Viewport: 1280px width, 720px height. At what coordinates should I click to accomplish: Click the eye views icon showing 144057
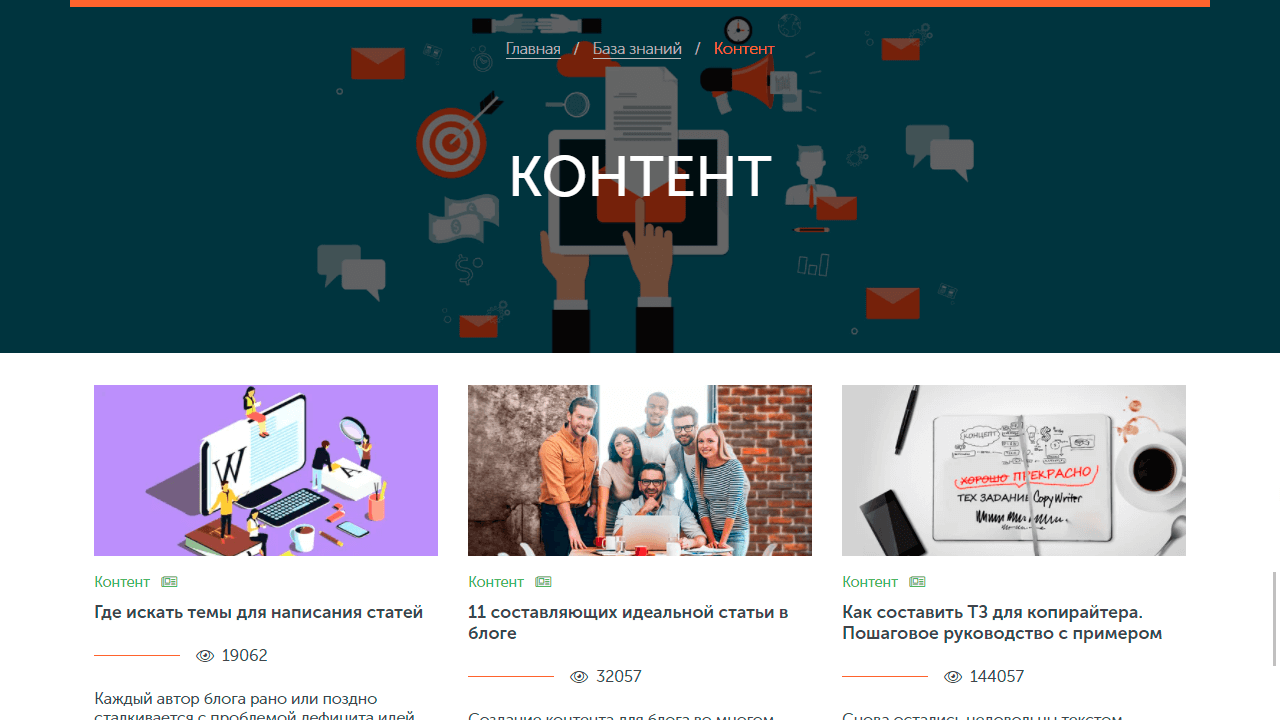click(x=953, y=677)
